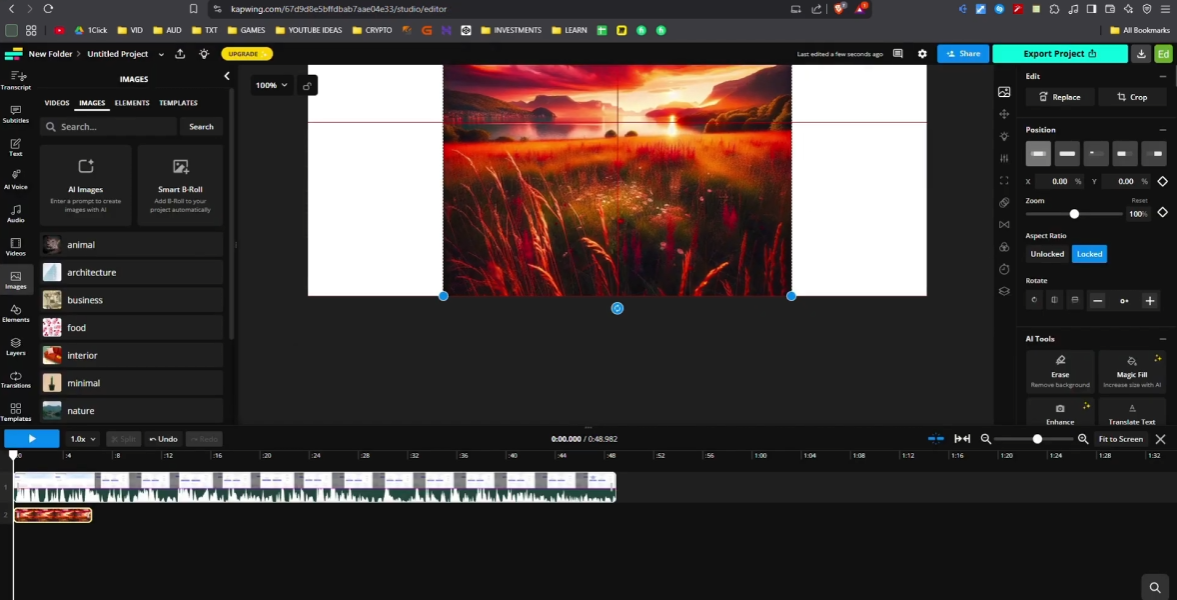Switch to the Templates tab
This screenshot has height=600, width=1177.
[x=178, y=103]
